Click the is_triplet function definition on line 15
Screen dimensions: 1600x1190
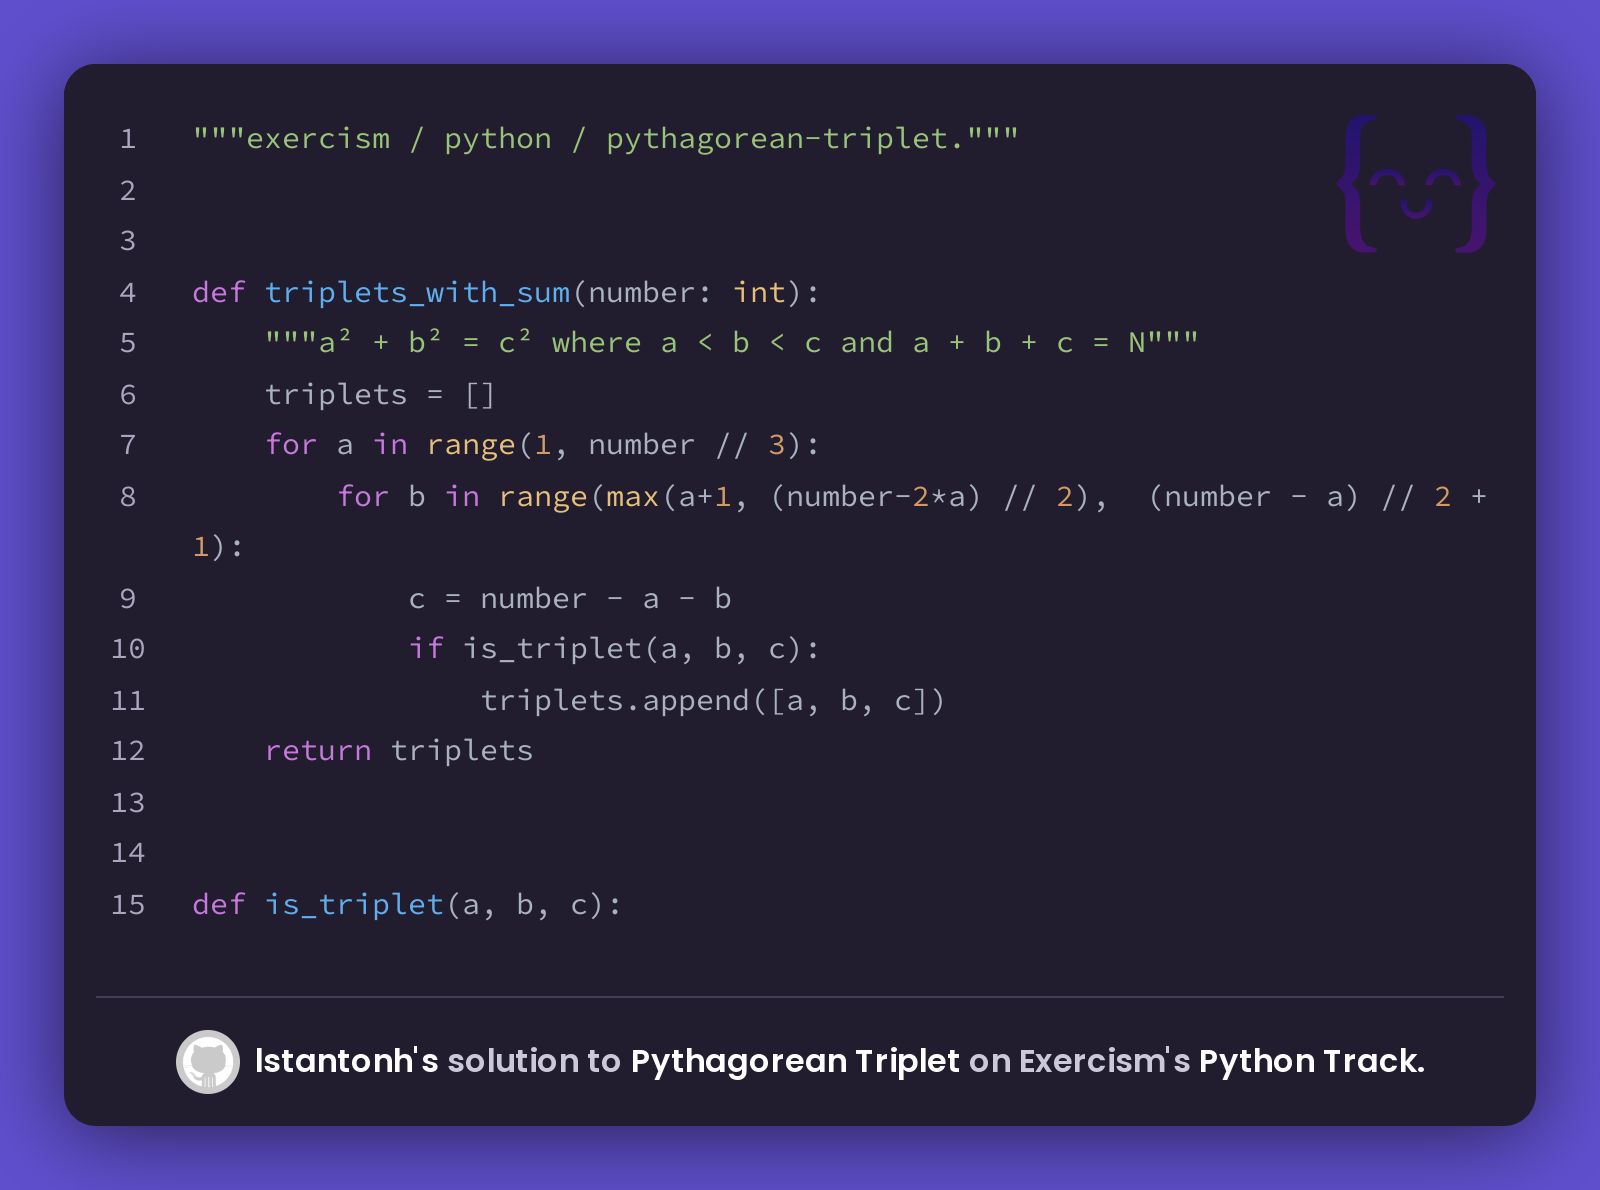click(407, 905)
